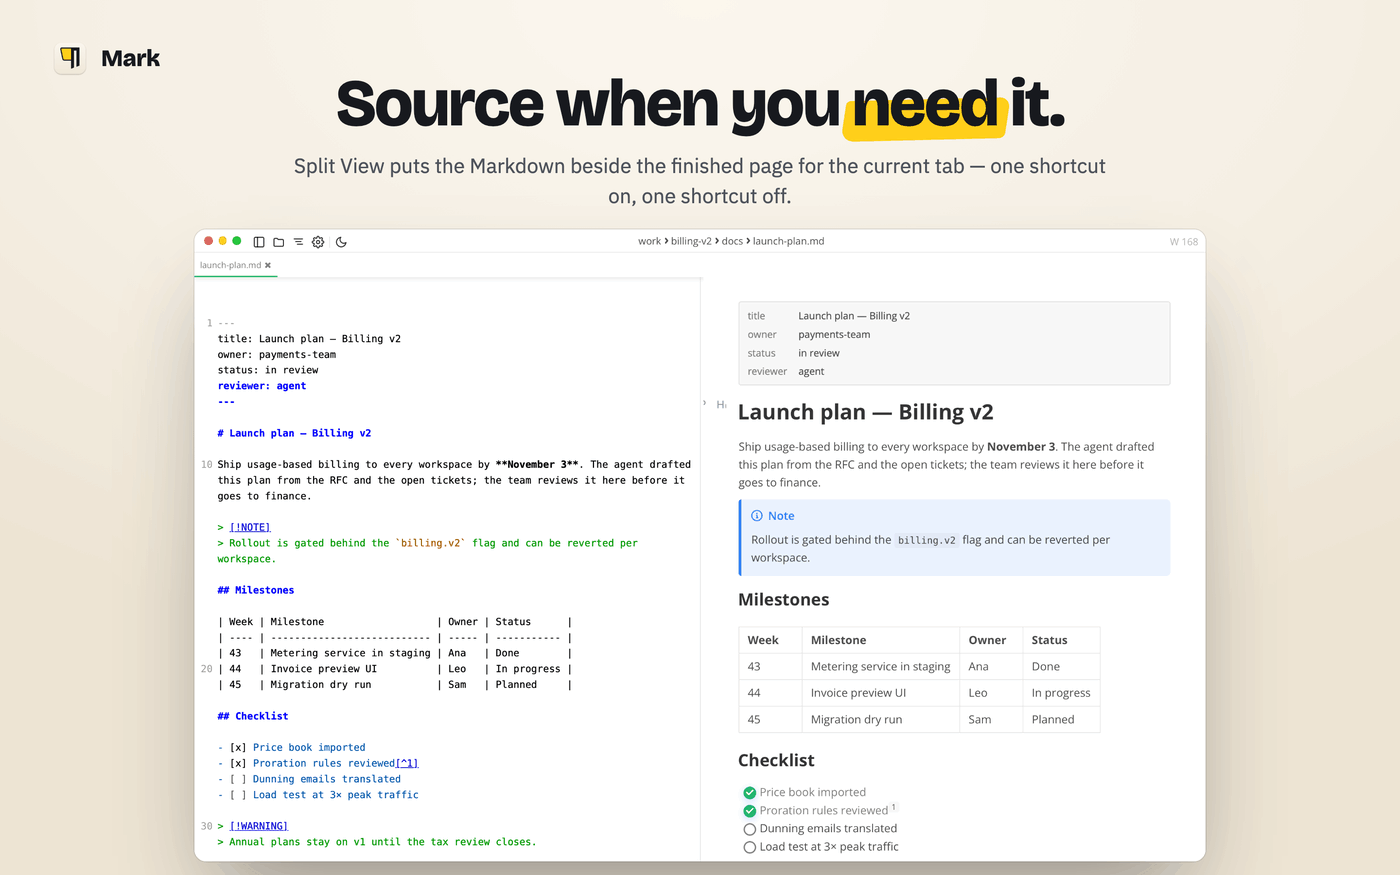Click the [!WARNING] marker in source
Viewport: 1400px width, 875px height.
point(259,826)
